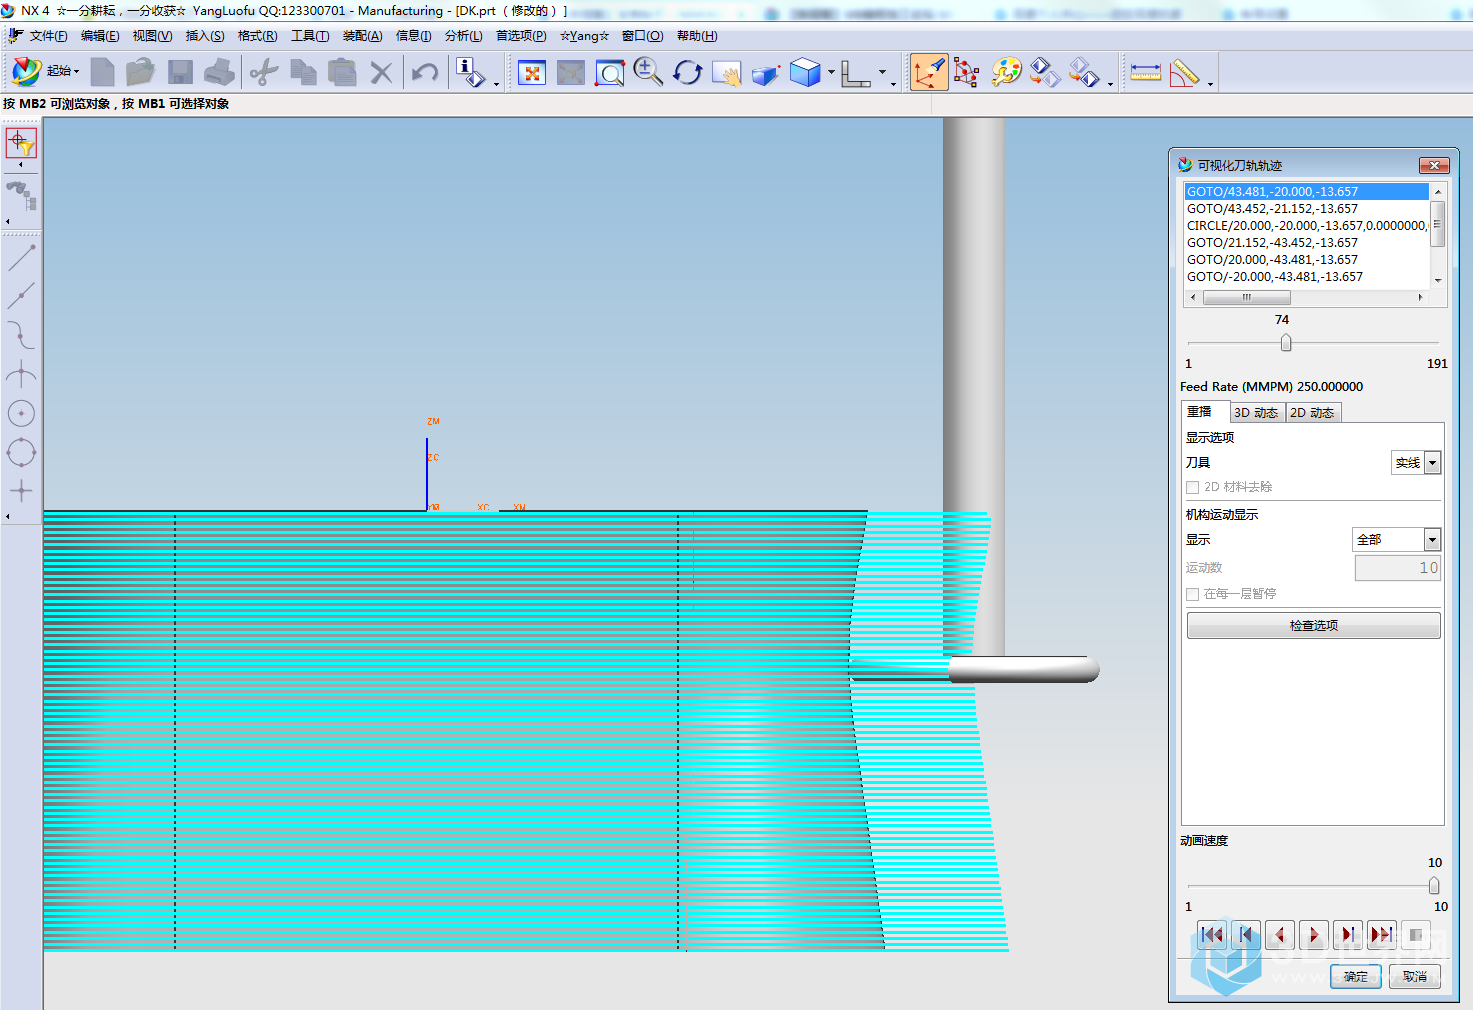This screenshot has height=1010, width=1473.
Task: Click the 确定 button
Action: 1355,977
